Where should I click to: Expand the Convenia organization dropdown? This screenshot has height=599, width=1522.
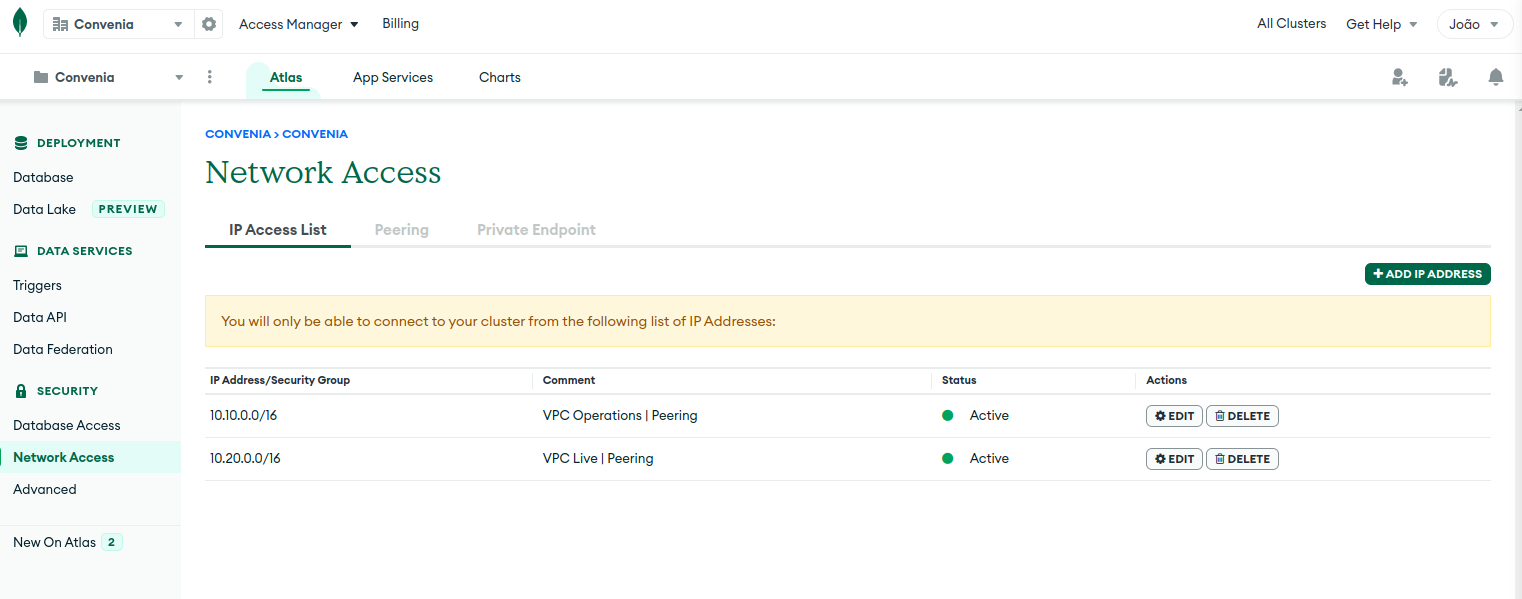point(118,24)
